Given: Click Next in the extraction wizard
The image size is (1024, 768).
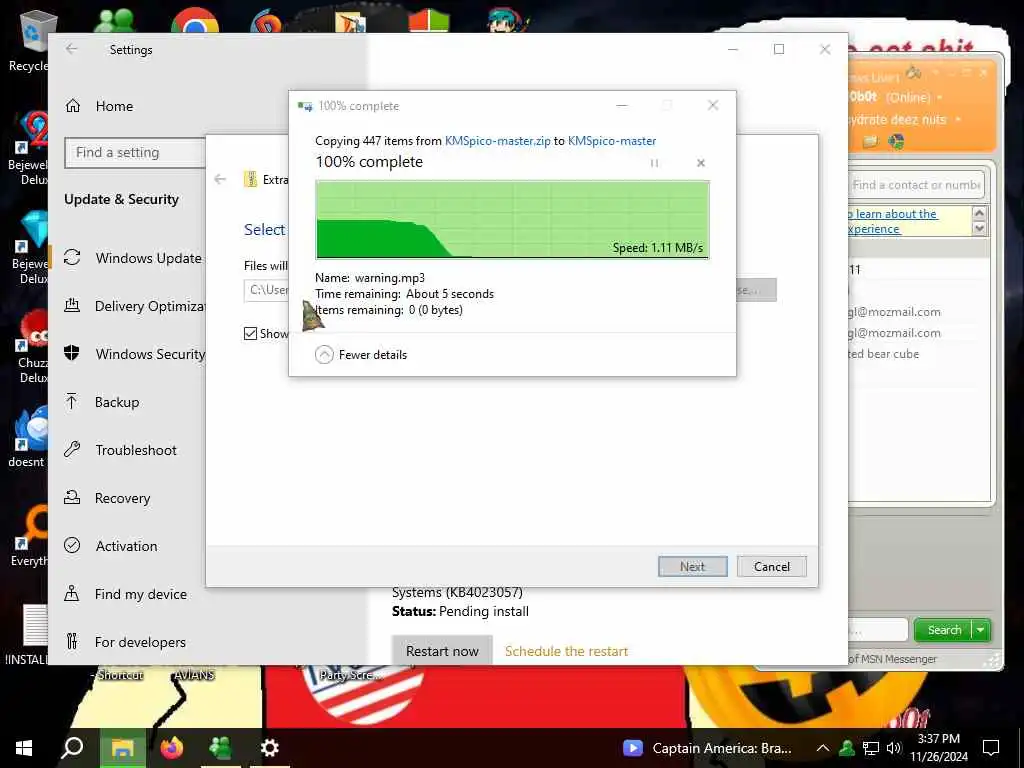Looking at the screenshot, I should 692,566.
